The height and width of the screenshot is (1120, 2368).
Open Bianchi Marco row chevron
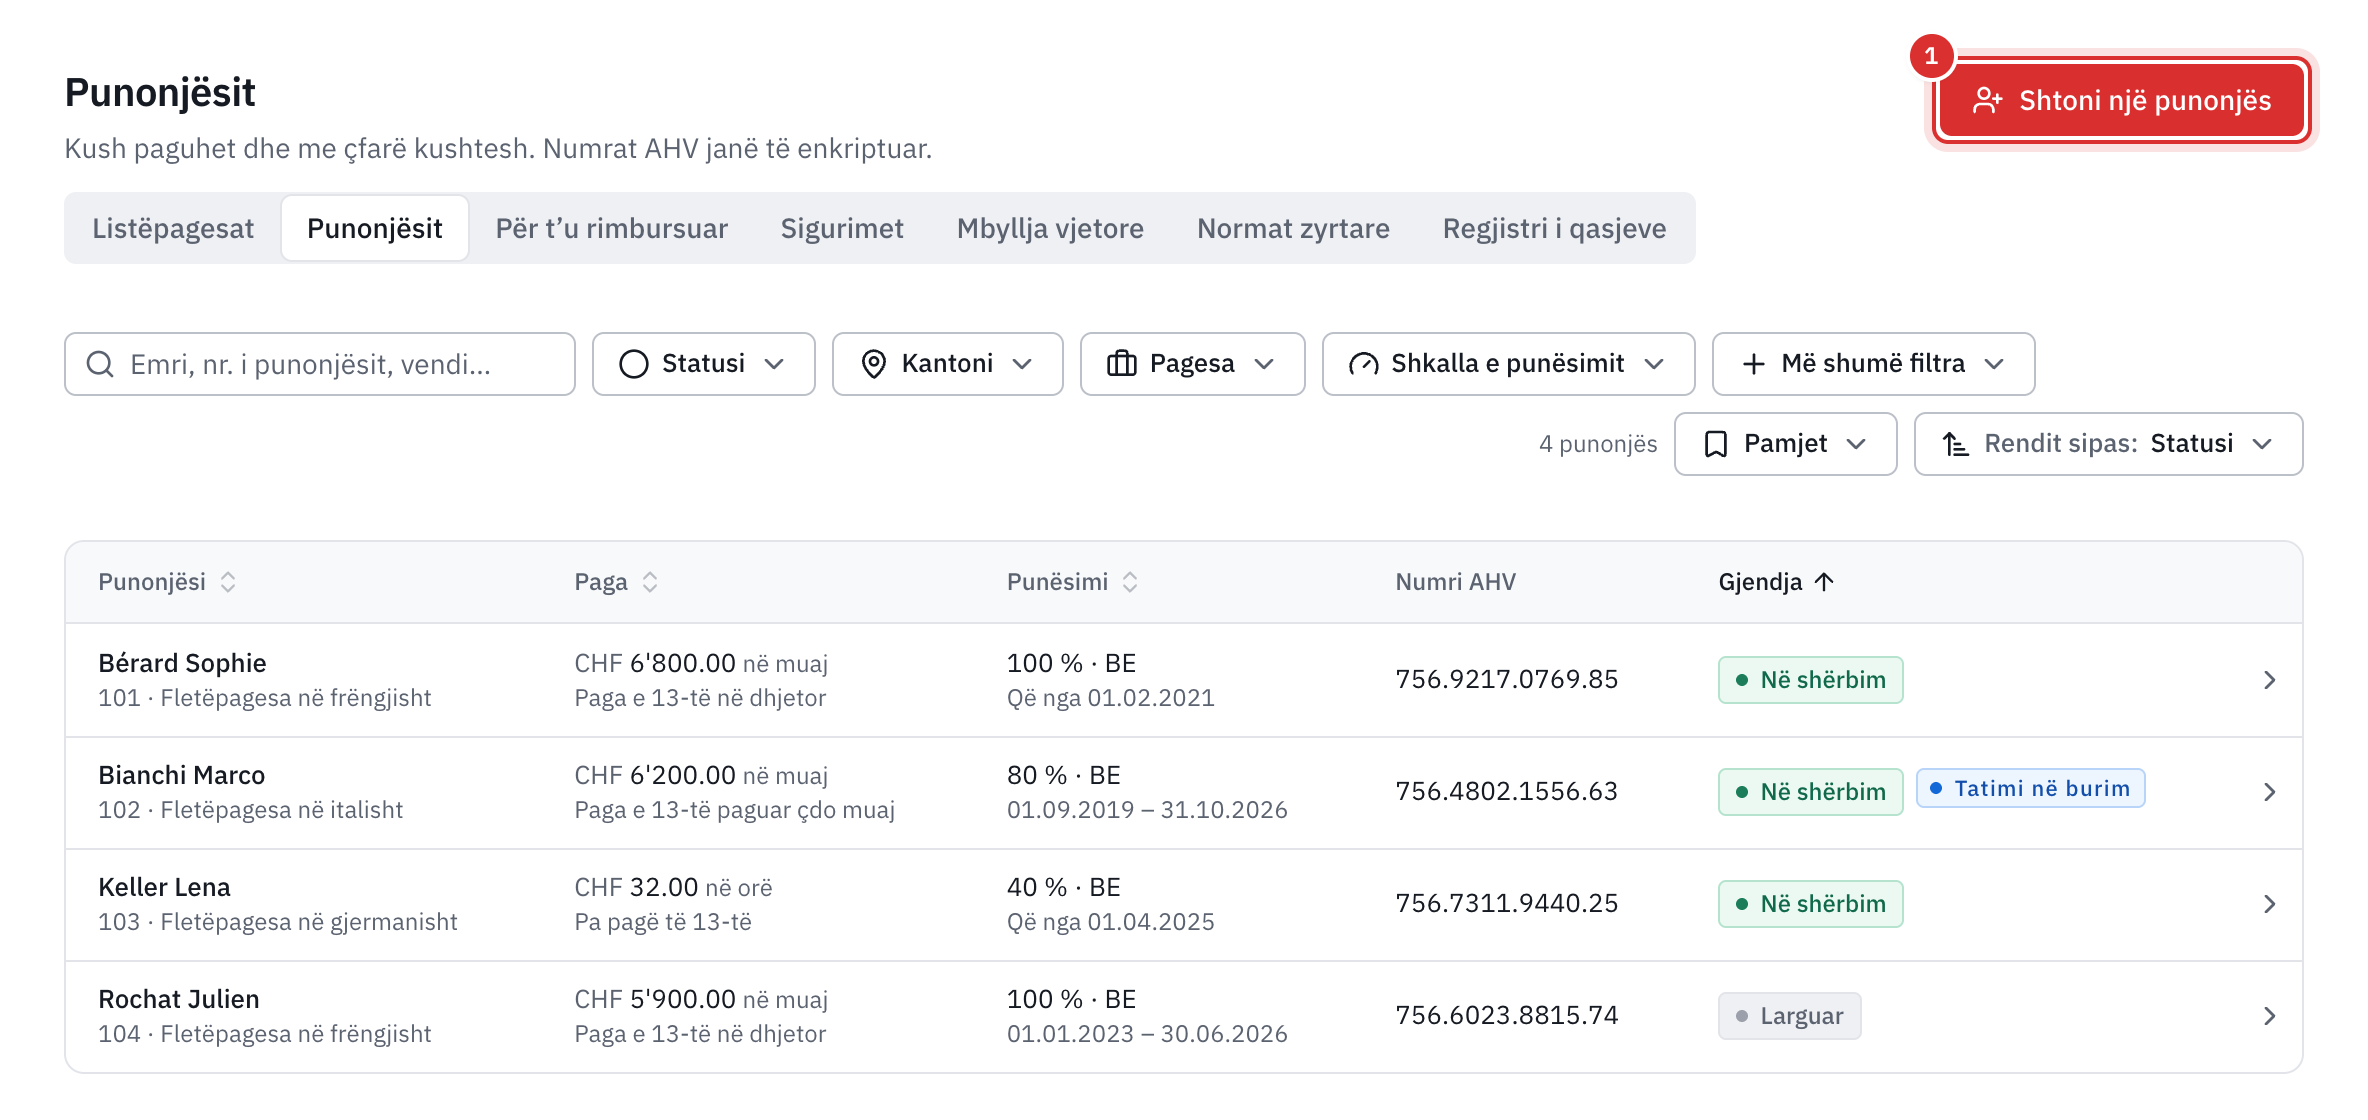click(x=2269, y=792)
